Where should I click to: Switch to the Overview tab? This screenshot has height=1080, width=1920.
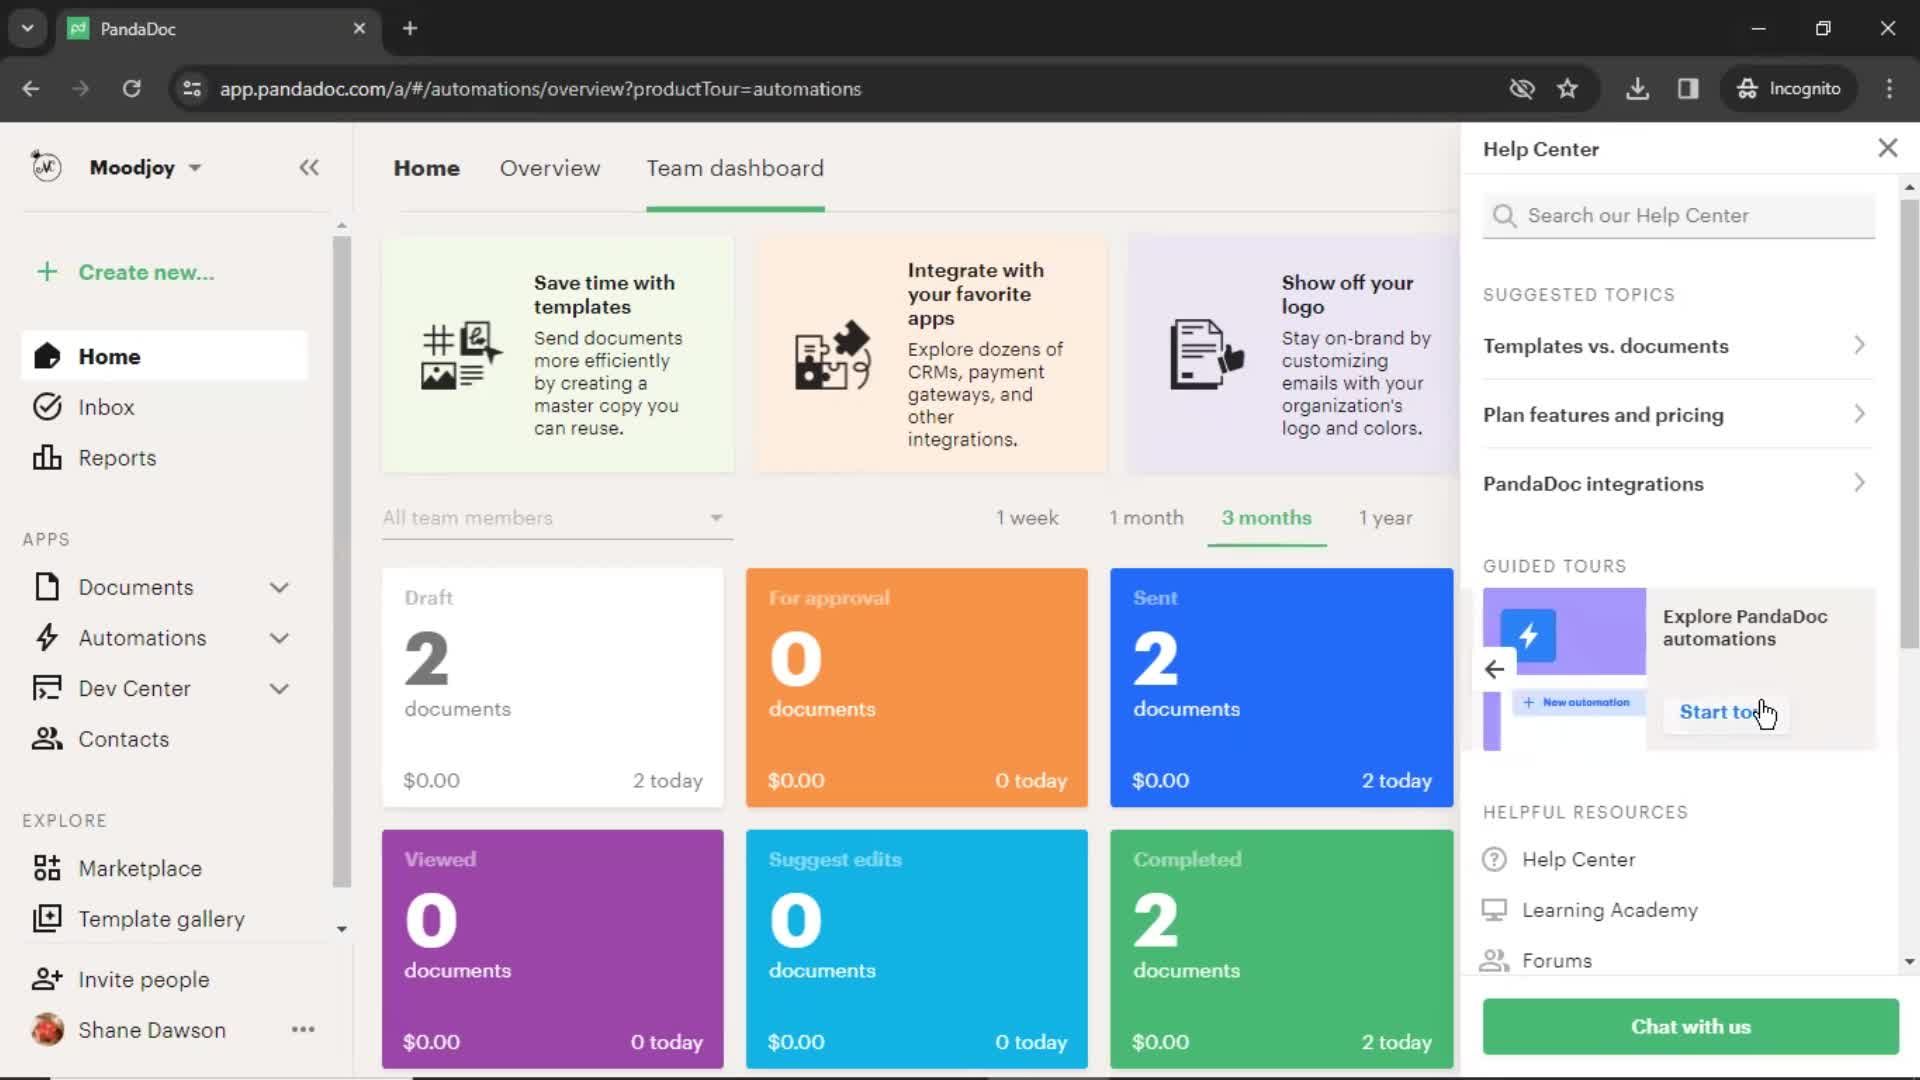coord(550,167)
